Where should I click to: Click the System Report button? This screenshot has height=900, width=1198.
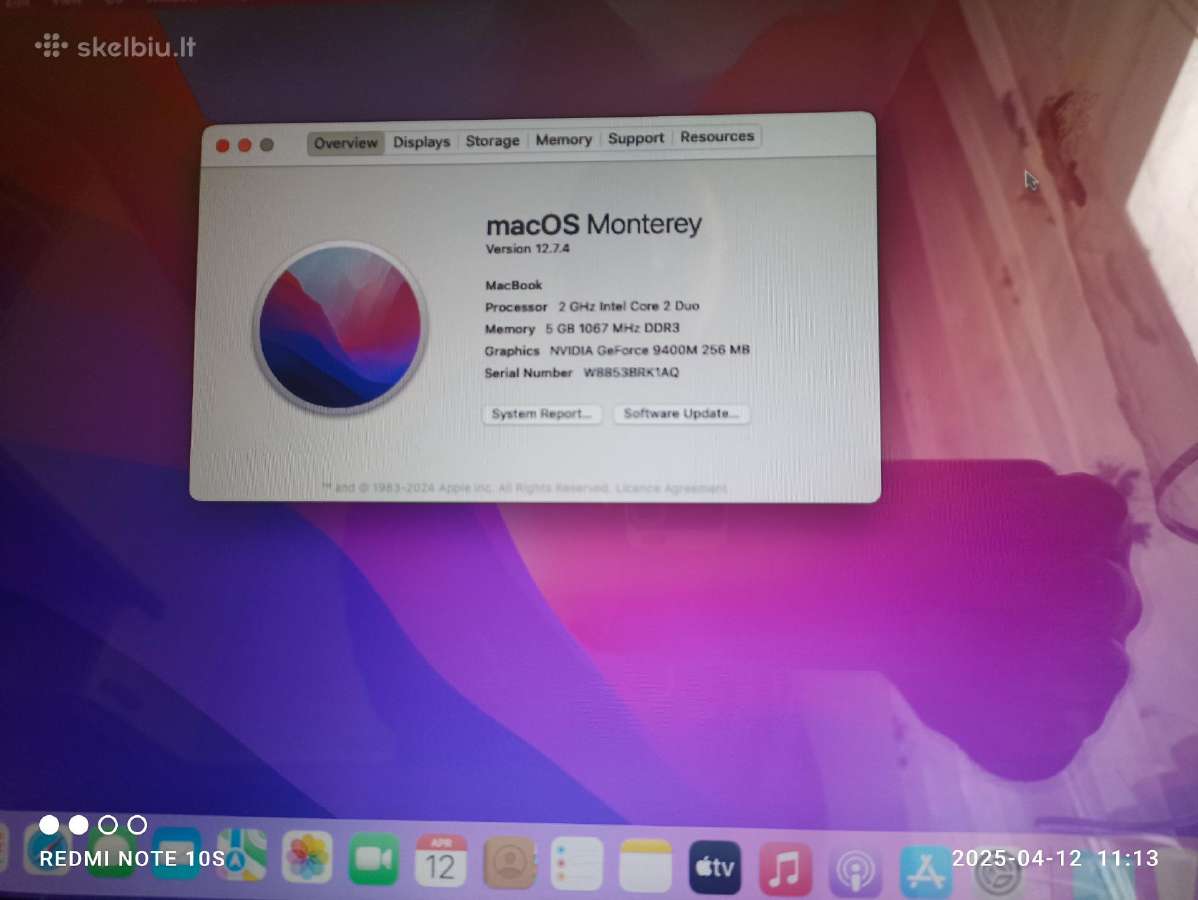click(542, 413)
